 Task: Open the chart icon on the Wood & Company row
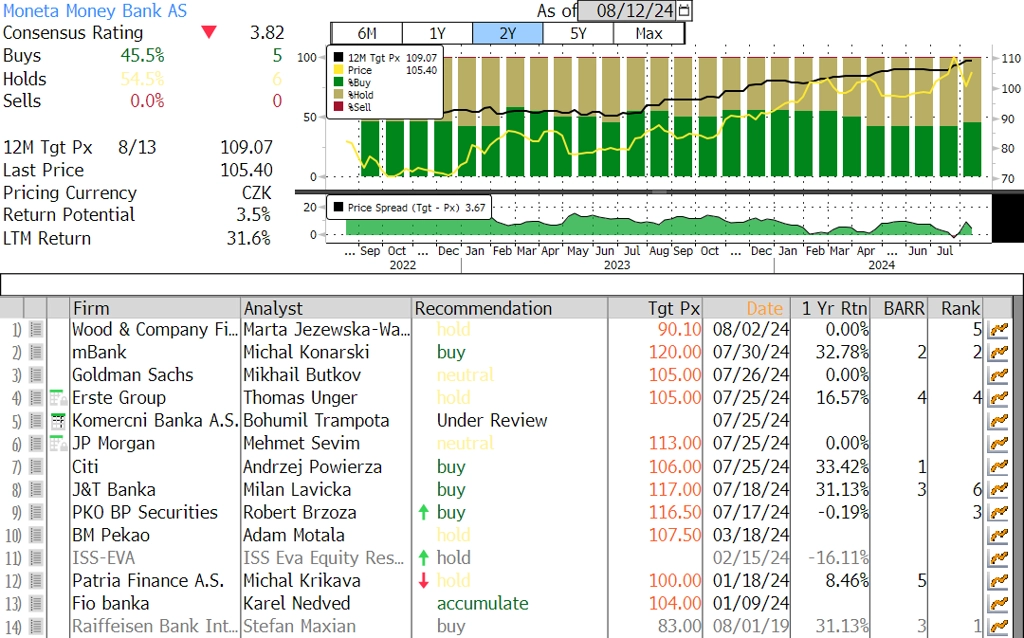point(998,330)
